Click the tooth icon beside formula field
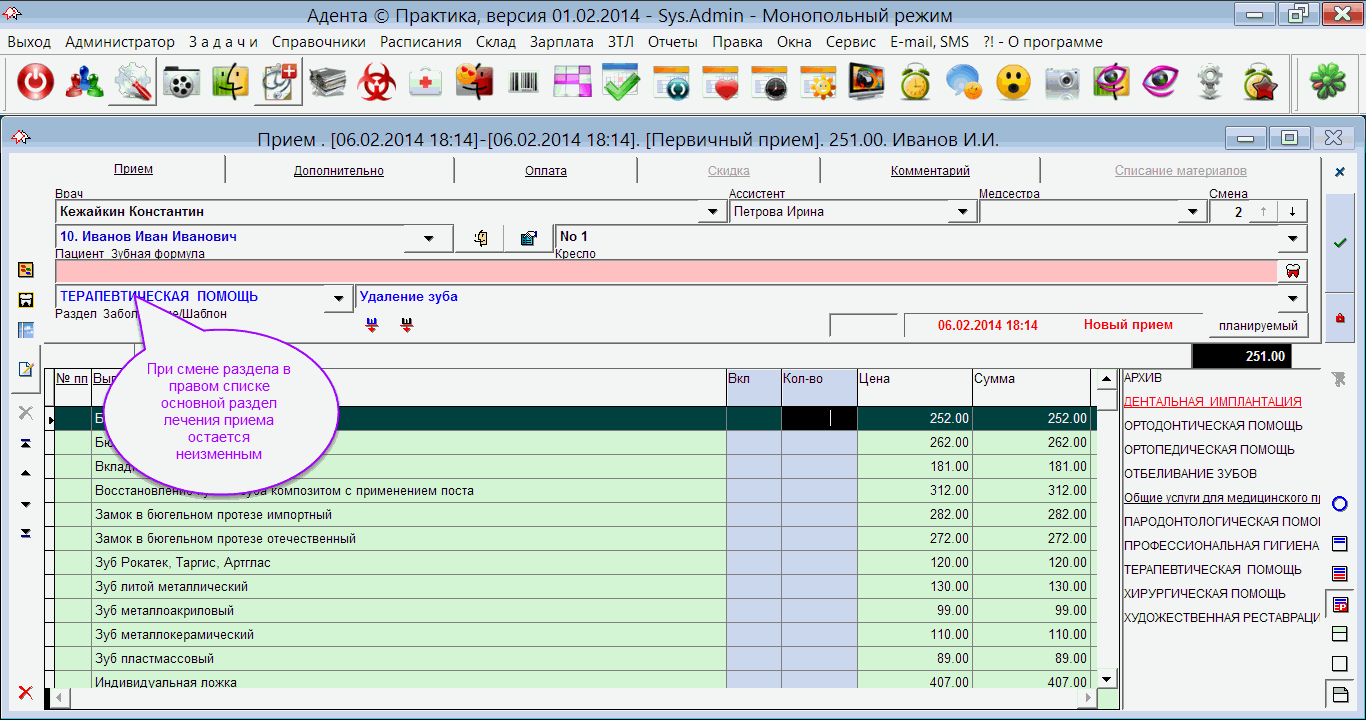 click(1293, 271)
